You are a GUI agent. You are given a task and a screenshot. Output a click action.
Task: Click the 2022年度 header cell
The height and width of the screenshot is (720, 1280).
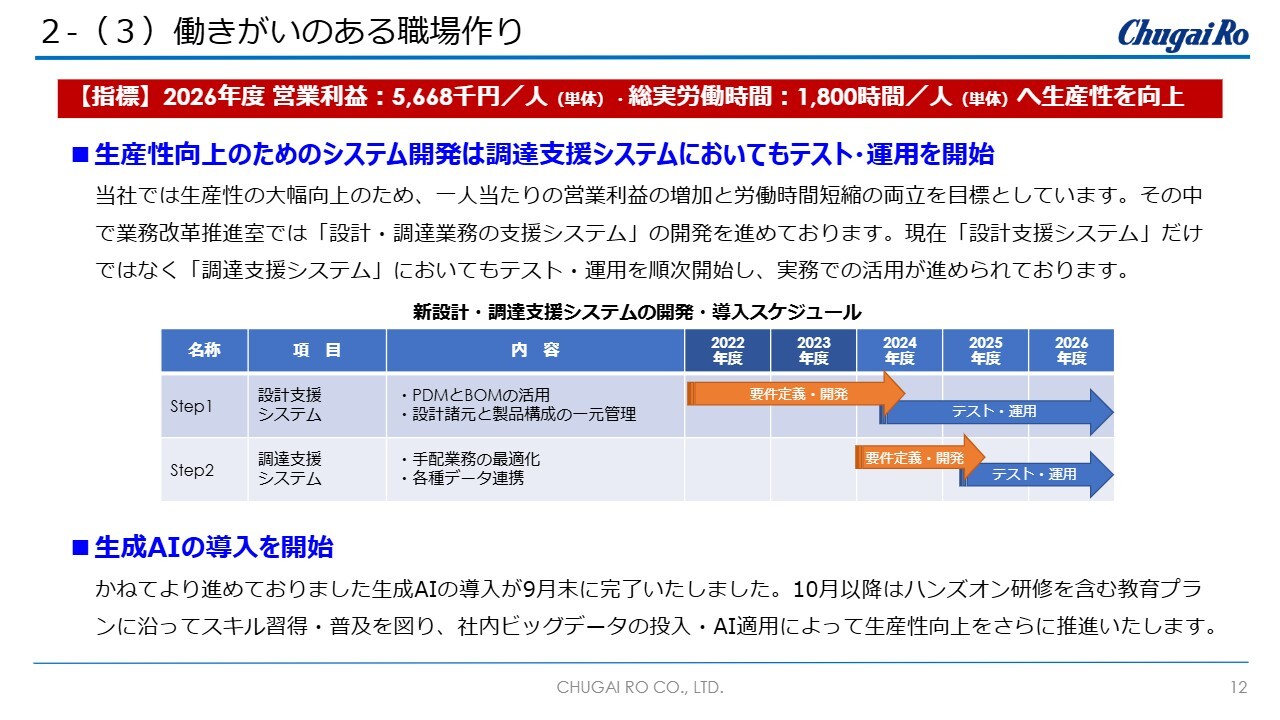[727, 350]
